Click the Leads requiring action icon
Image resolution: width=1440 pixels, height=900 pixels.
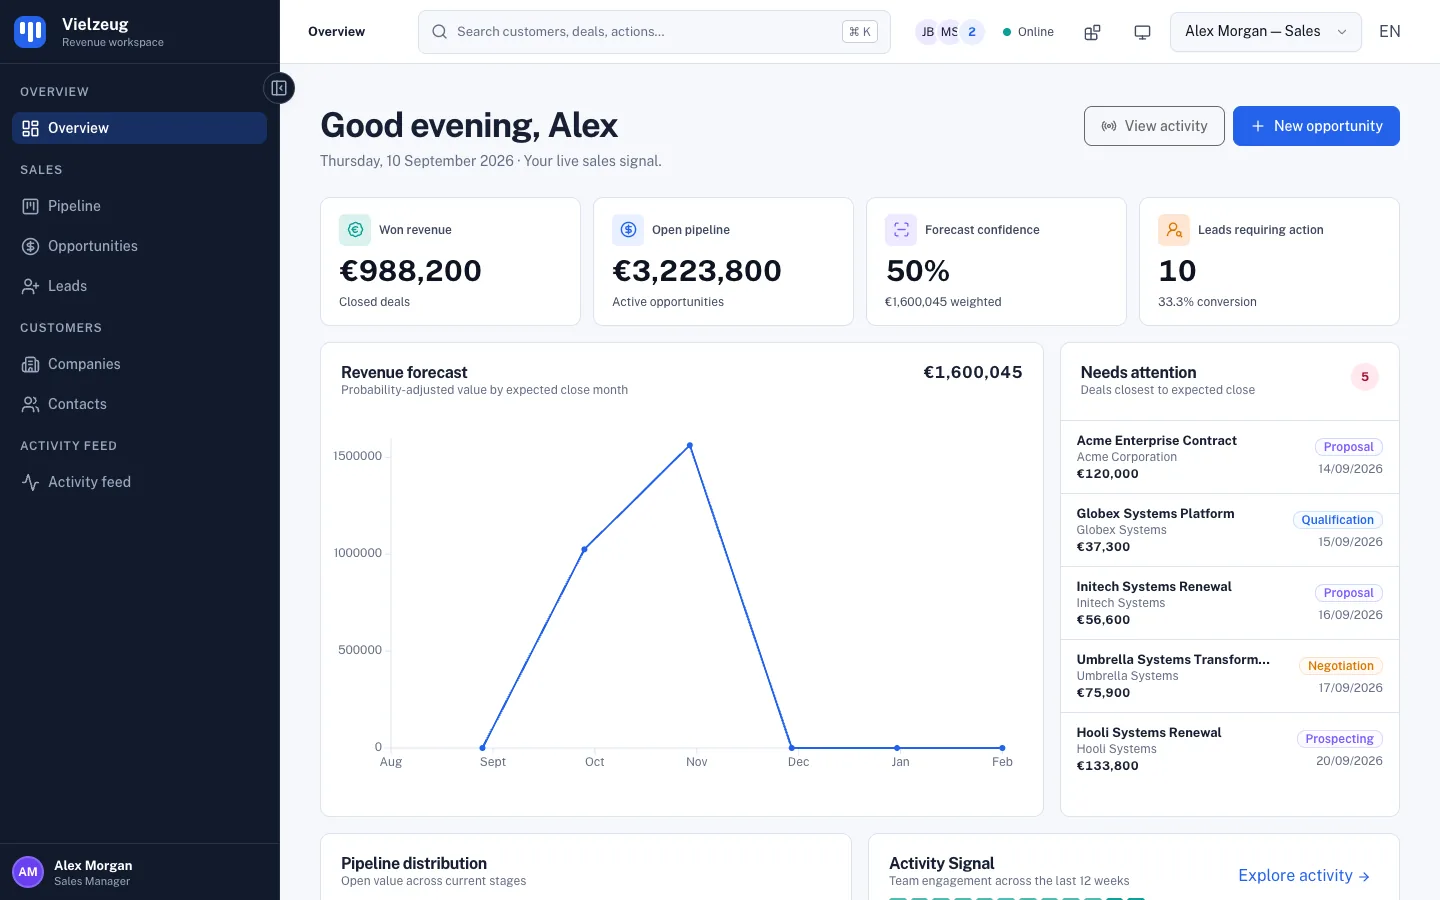pyautogui.click(x=1174, y=230)
